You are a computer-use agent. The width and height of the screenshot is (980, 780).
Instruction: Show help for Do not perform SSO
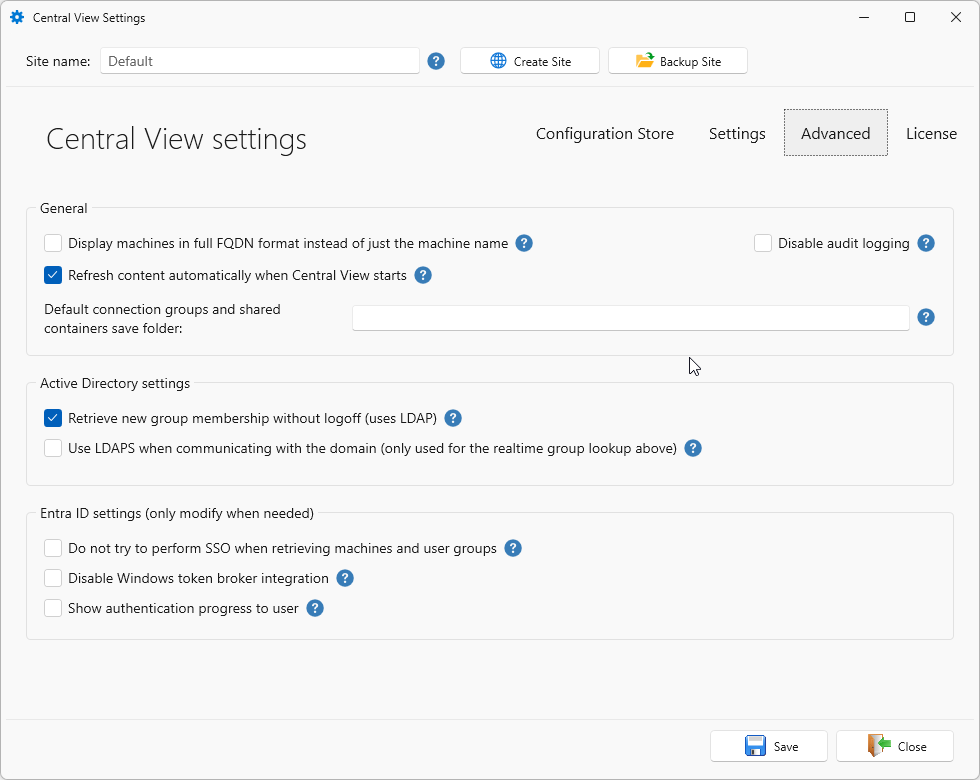(512, 548)
